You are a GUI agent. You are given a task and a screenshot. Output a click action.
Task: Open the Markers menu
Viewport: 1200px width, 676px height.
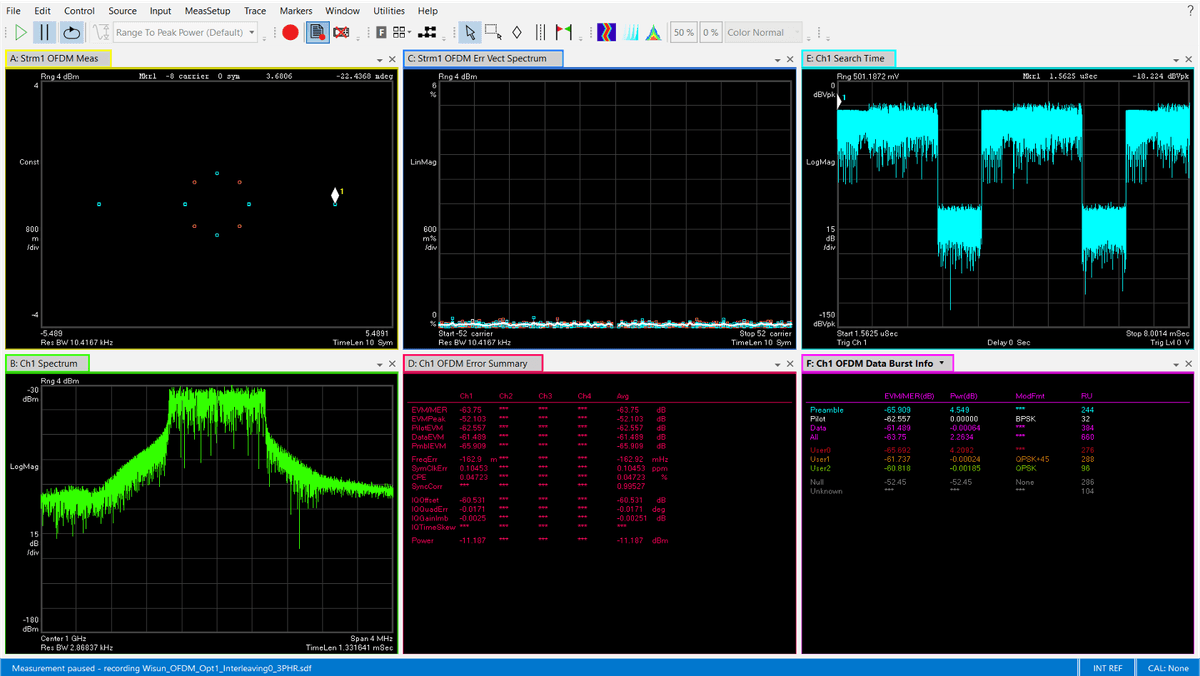(296, 10)
